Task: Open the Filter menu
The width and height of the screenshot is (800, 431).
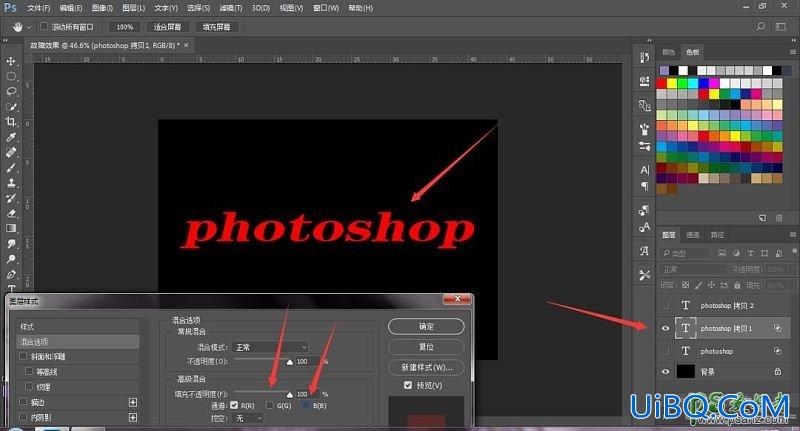Action: point(231,8)
